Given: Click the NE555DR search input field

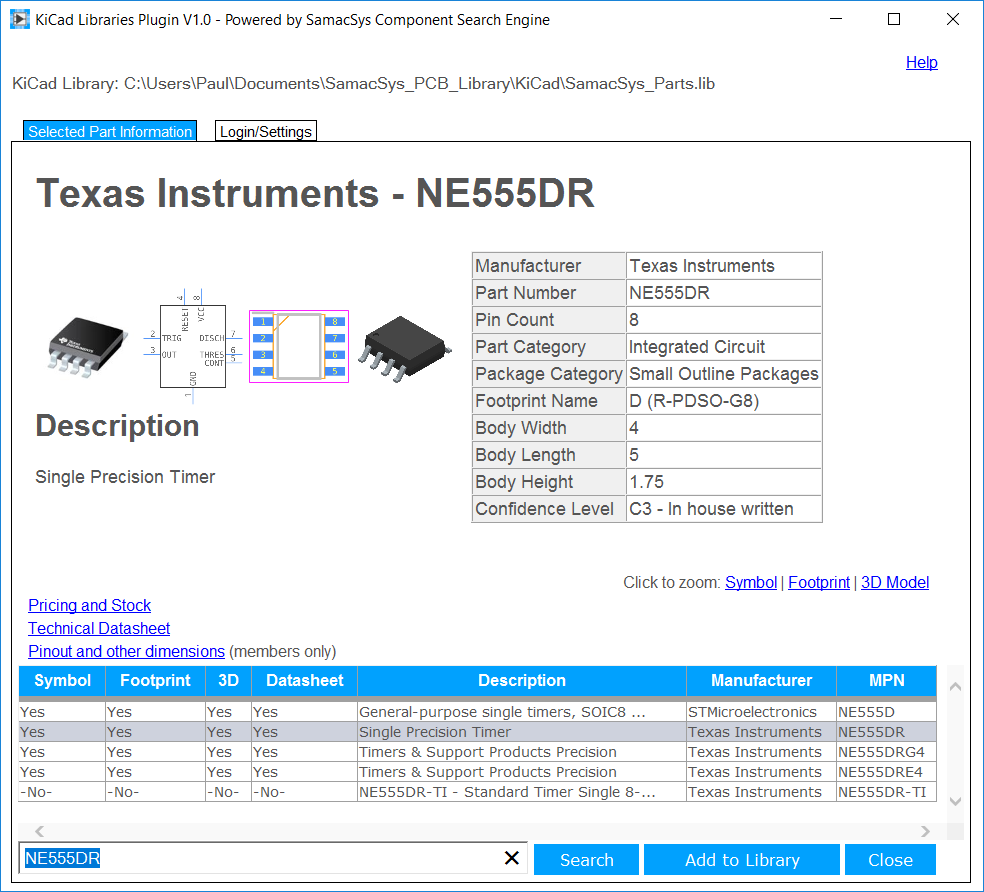Looking at the screenshot, I should pos(272,858).
